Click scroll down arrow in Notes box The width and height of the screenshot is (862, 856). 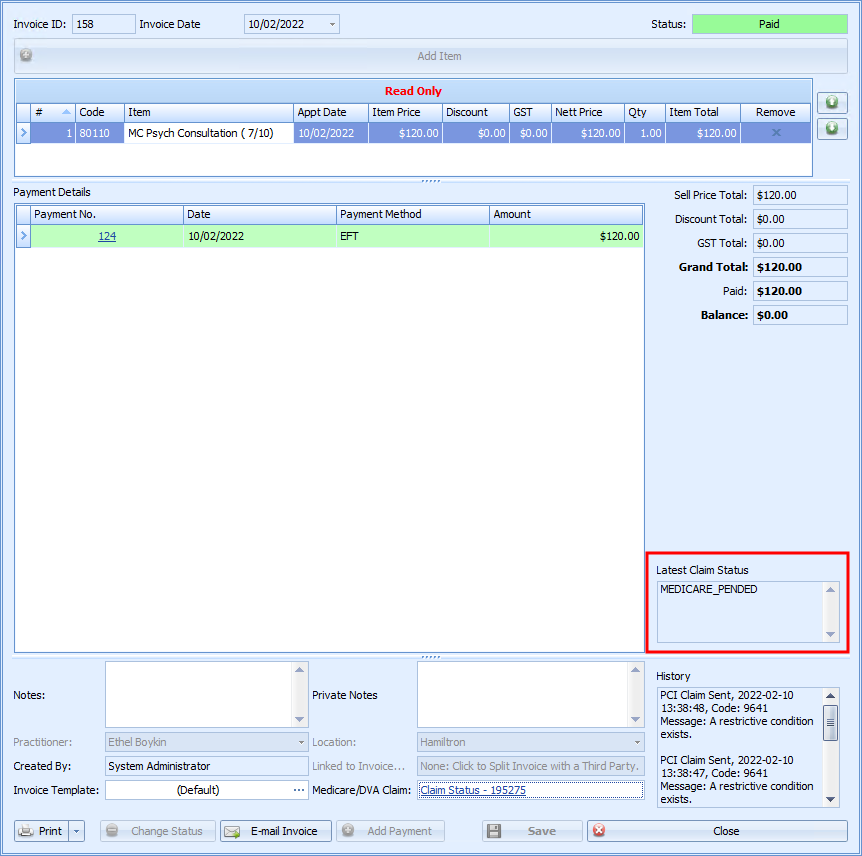click(300, 719)
